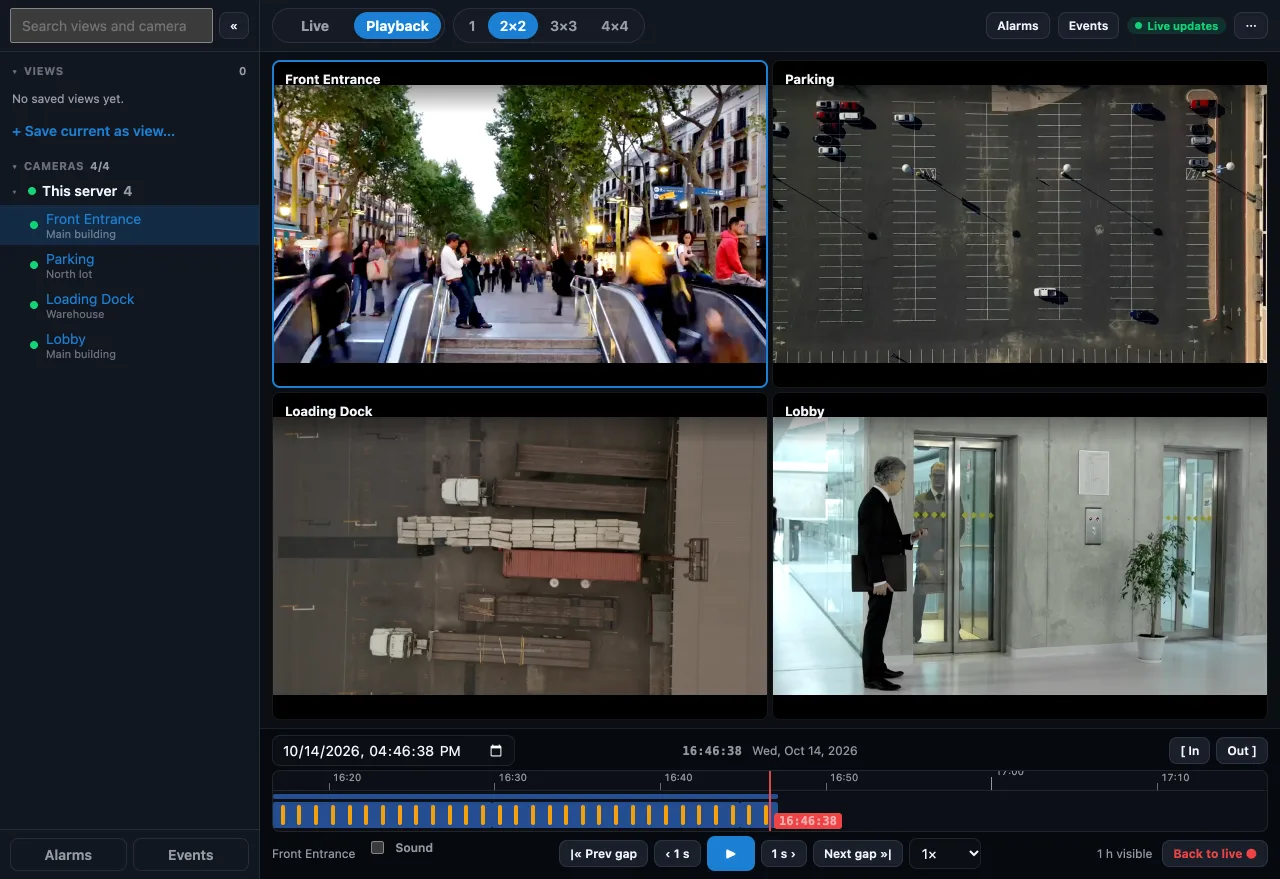Jump to the previous gap
This screenshot has height=879, width=1280.
(x=603, y=854)
